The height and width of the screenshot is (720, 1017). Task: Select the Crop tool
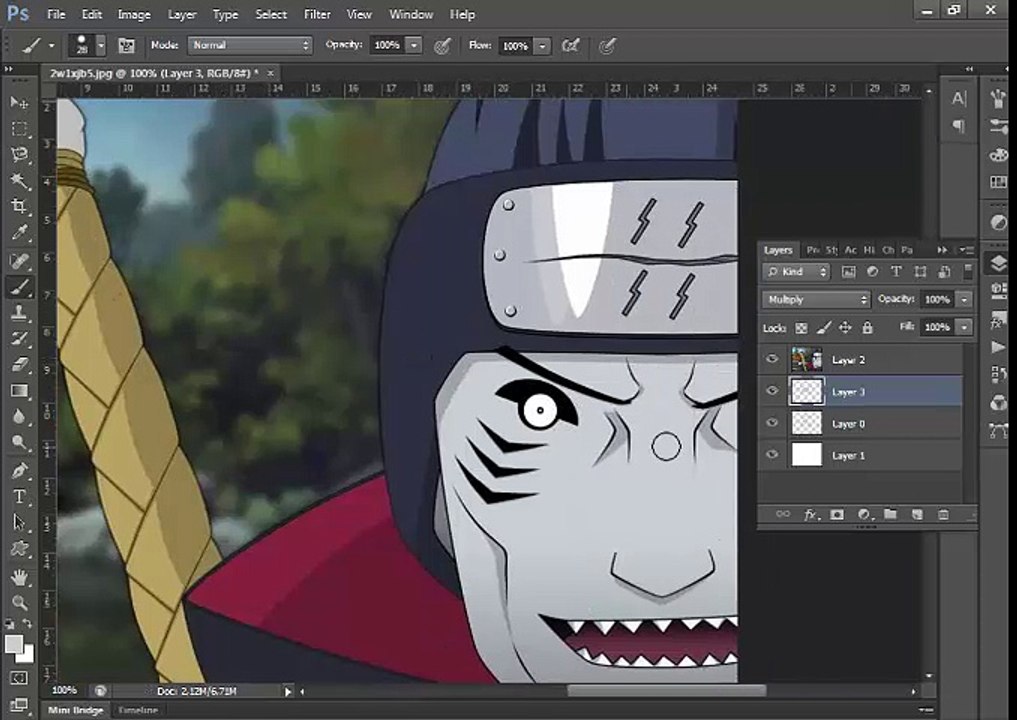(x=19, y=206)
